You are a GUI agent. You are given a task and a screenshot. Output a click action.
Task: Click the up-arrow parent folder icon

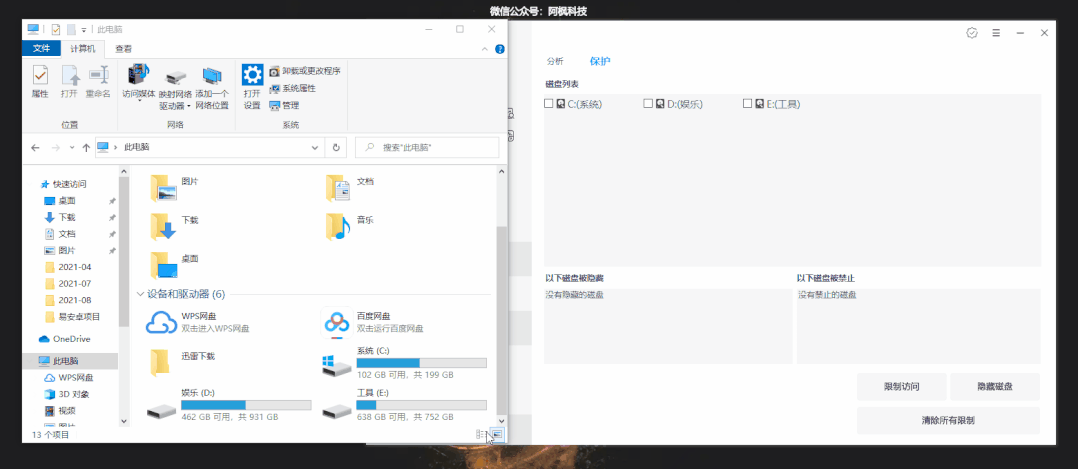click(86, 147)
